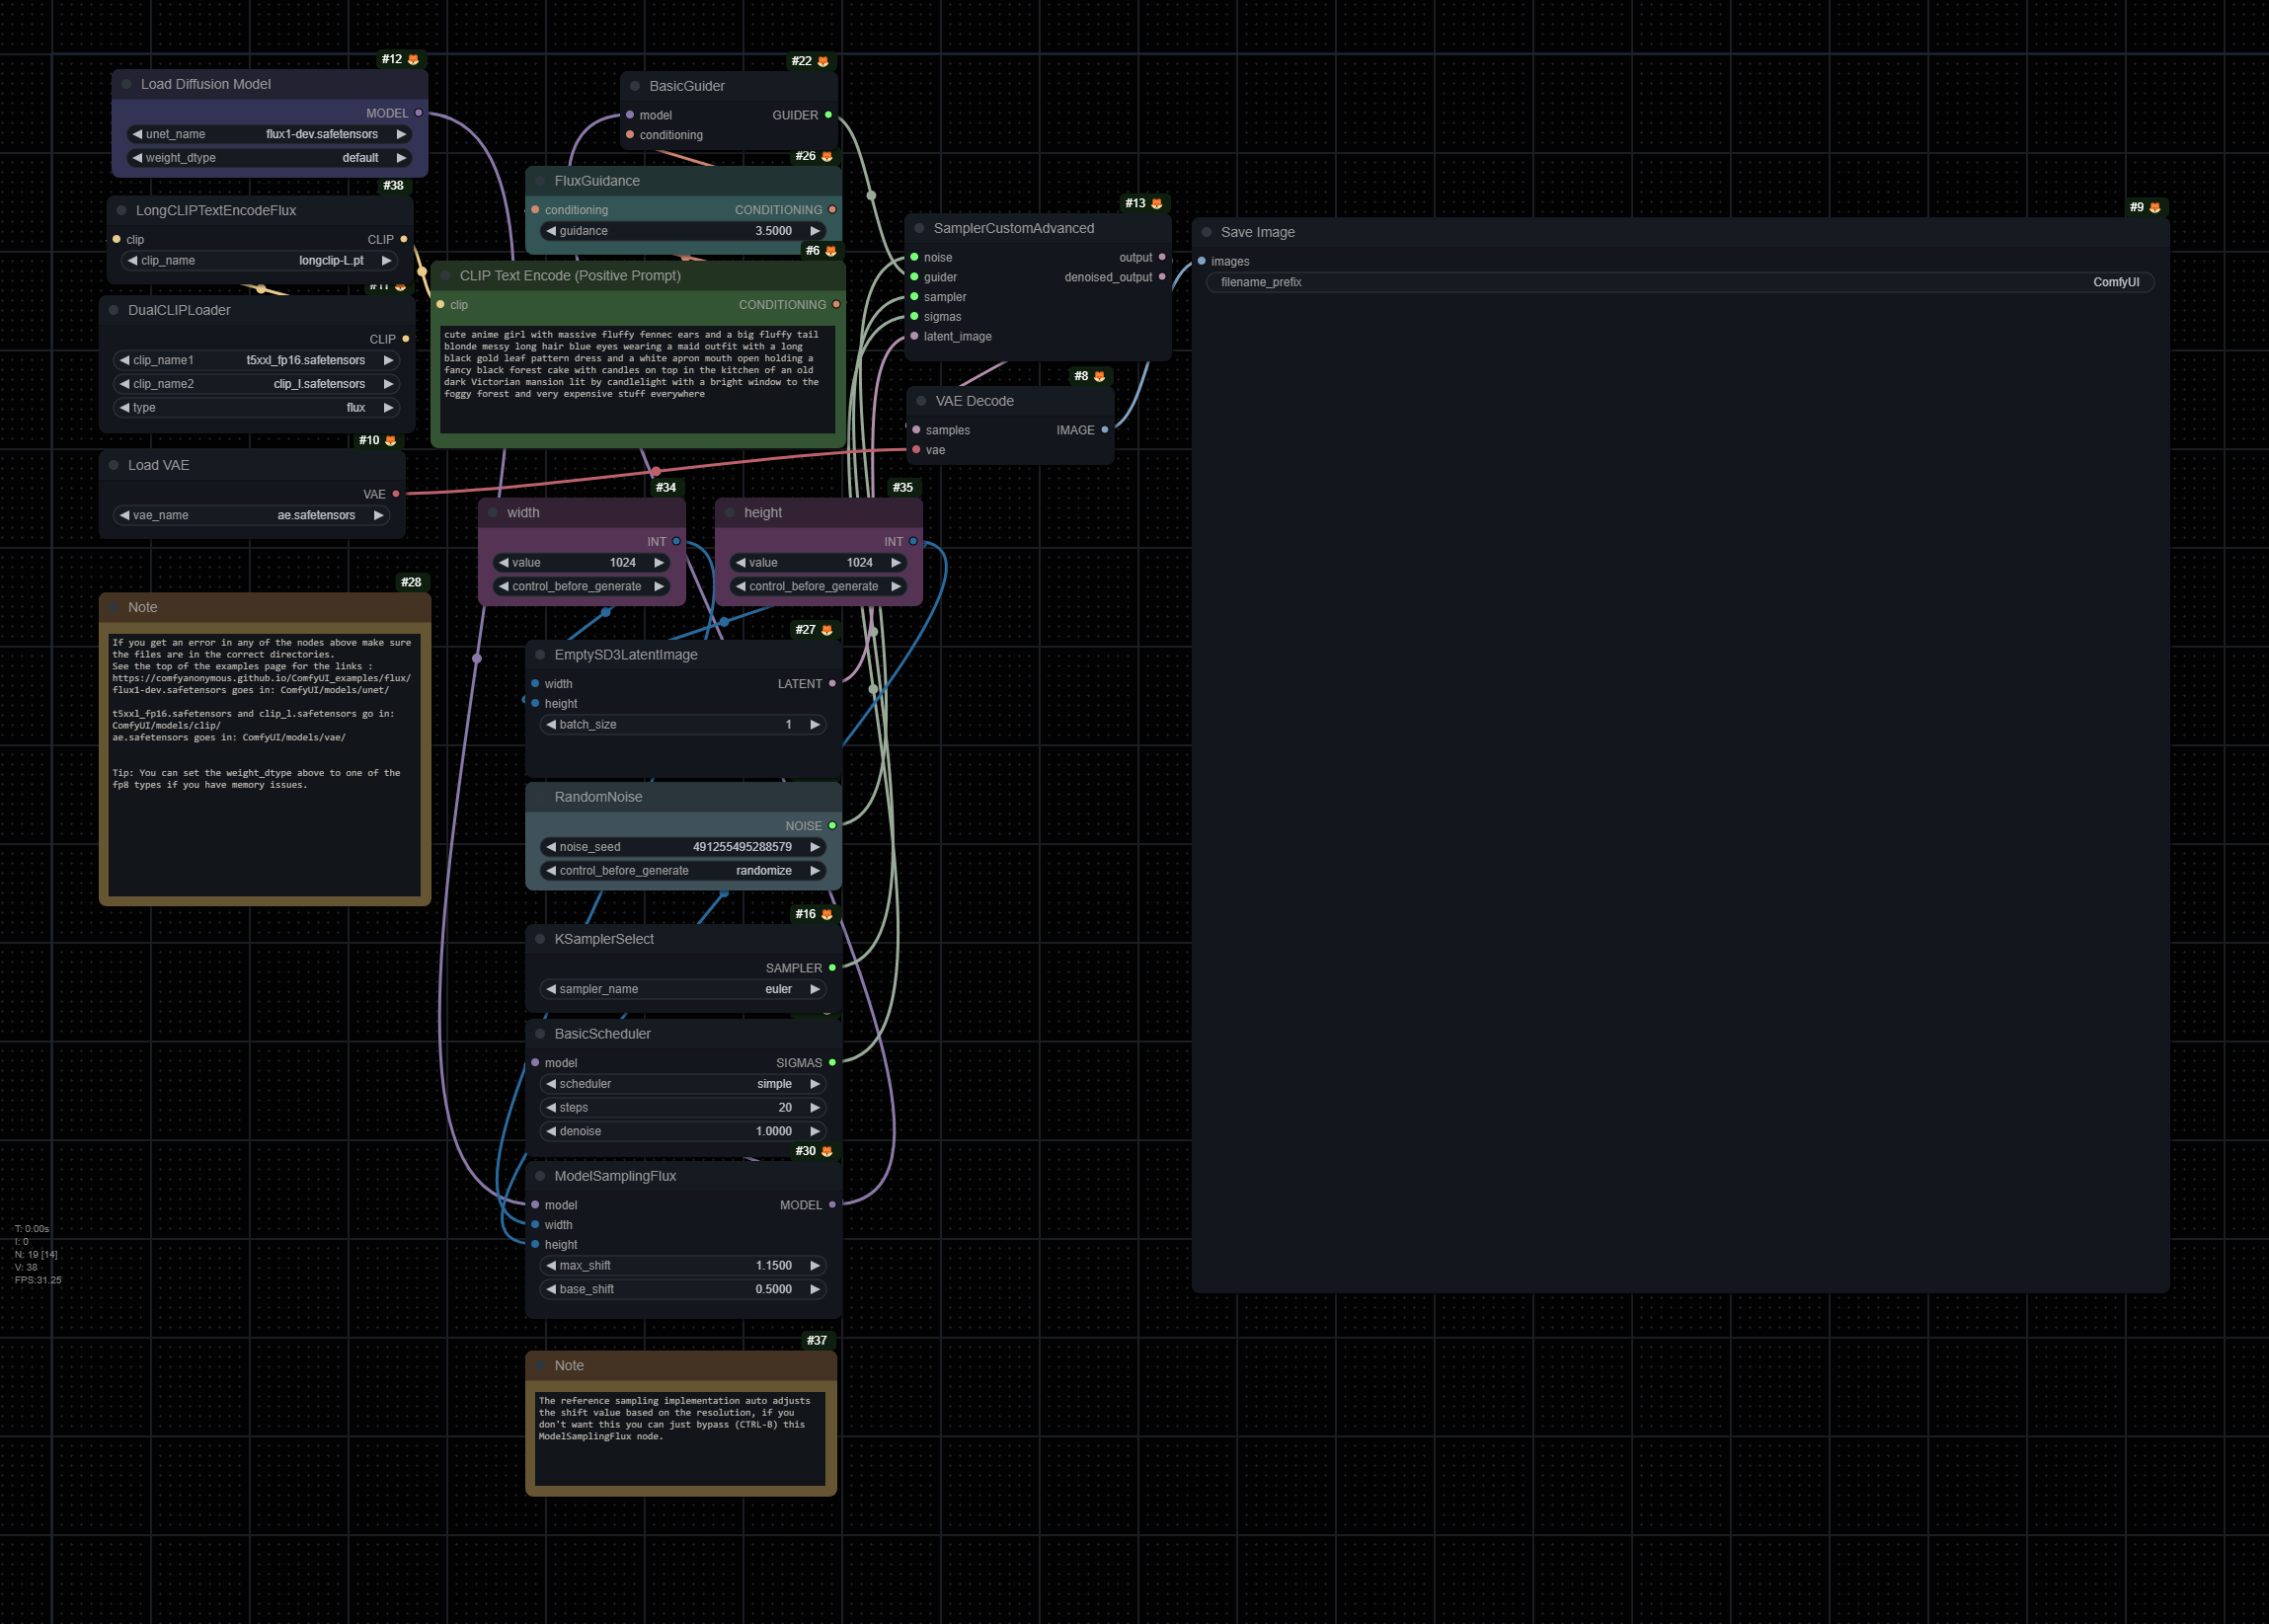Click fox badge icon on SamplerCustomAdvanced node #13
Image resolution: width=2269 pixels, height=1624 pixels.
click(x=1157, y=204)
